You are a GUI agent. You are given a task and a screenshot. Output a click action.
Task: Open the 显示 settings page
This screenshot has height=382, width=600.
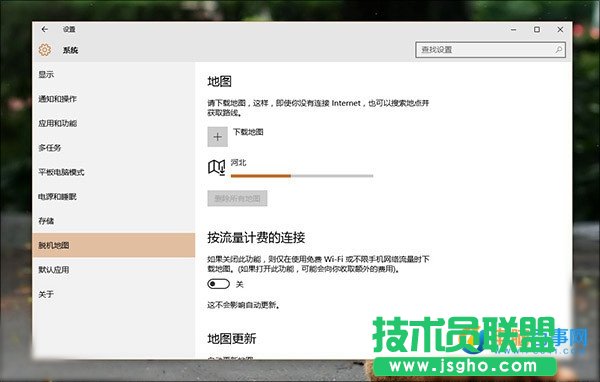pos(46,74)
